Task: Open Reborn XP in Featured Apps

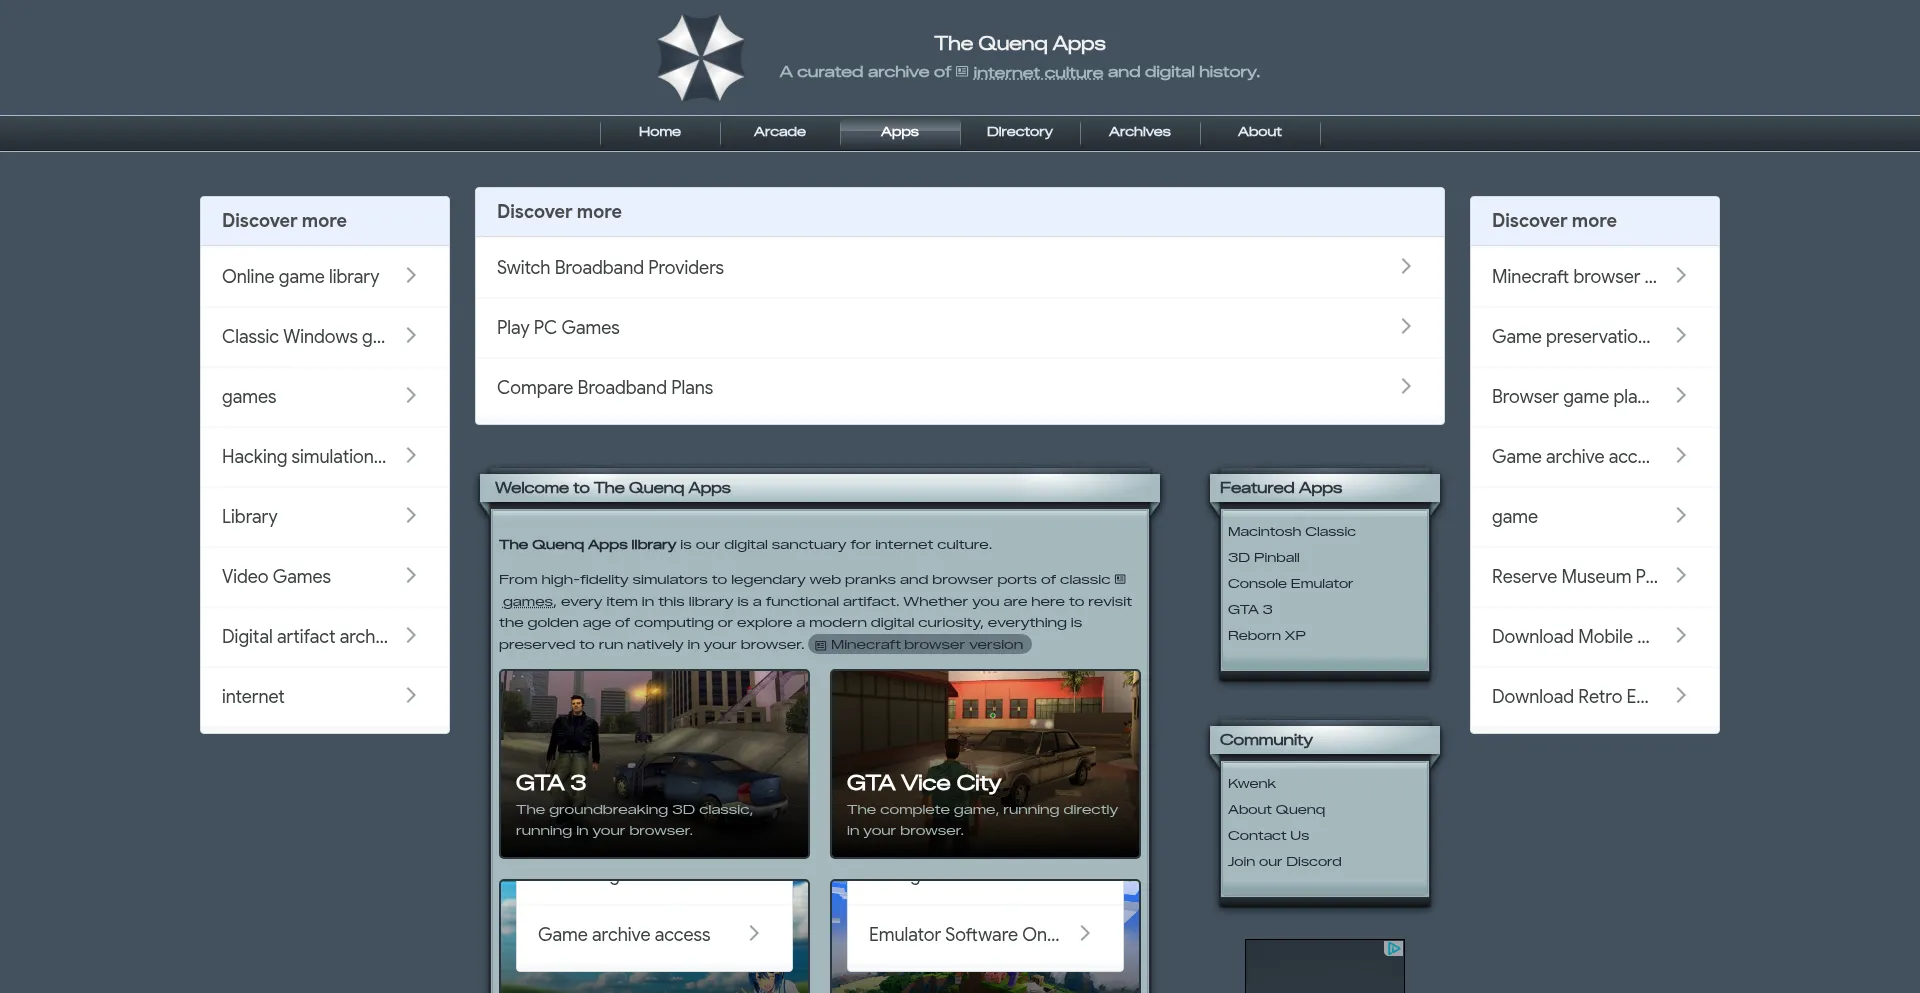Action: coord(1267,636)
